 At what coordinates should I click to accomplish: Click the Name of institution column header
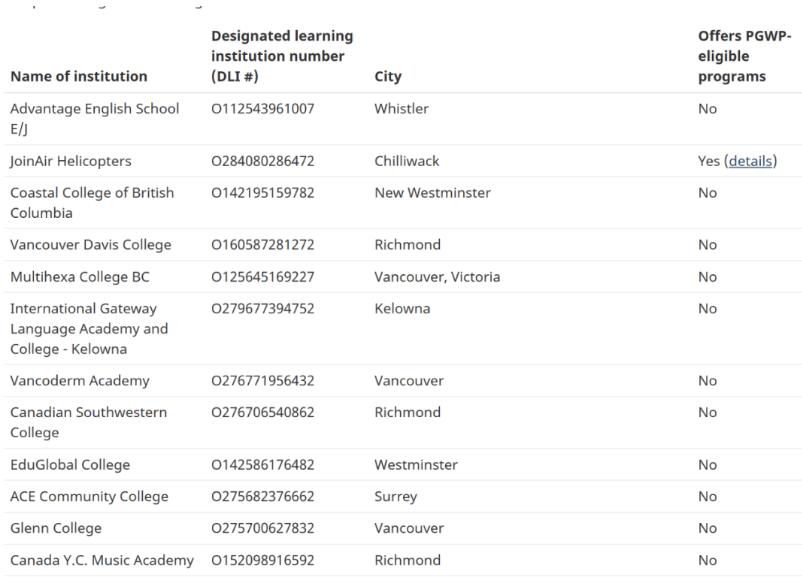[79, 76]
